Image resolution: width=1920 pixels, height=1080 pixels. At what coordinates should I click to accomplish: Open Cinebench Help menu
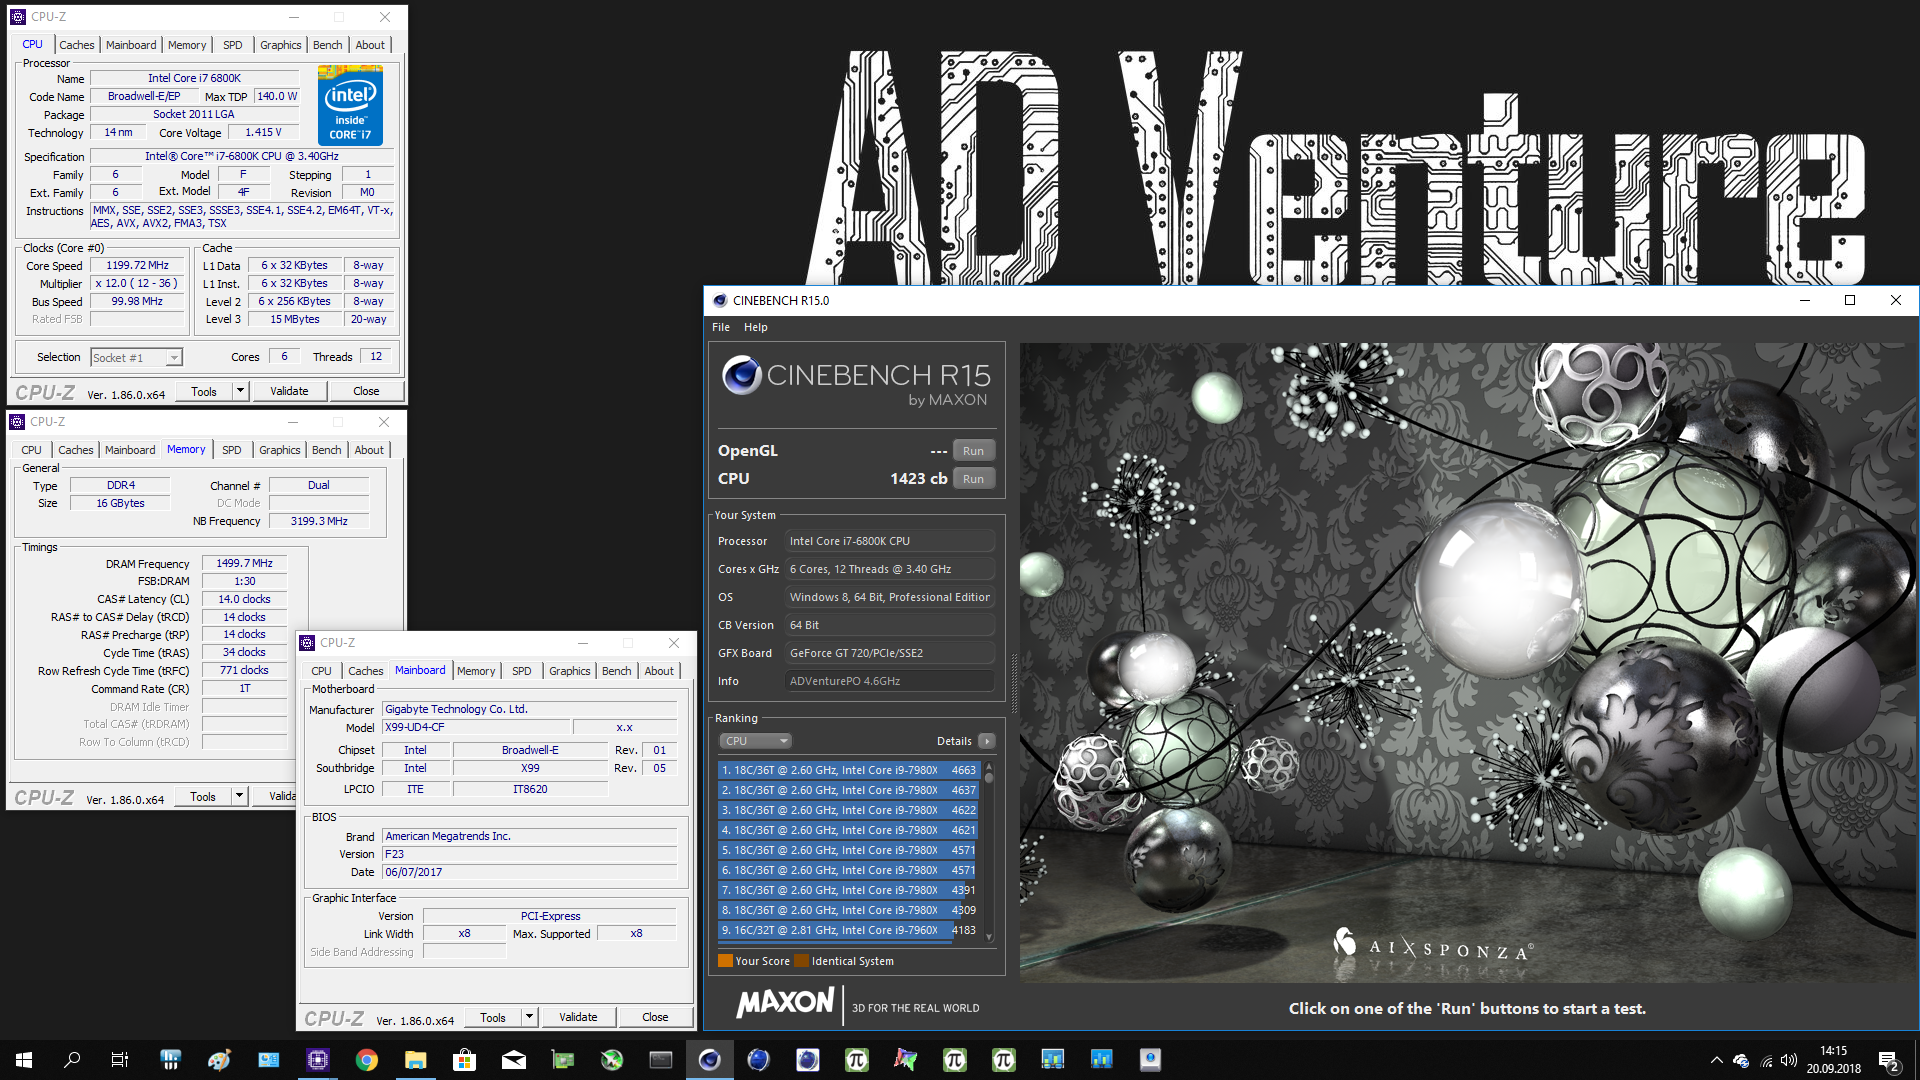click(x=755, y=327)
